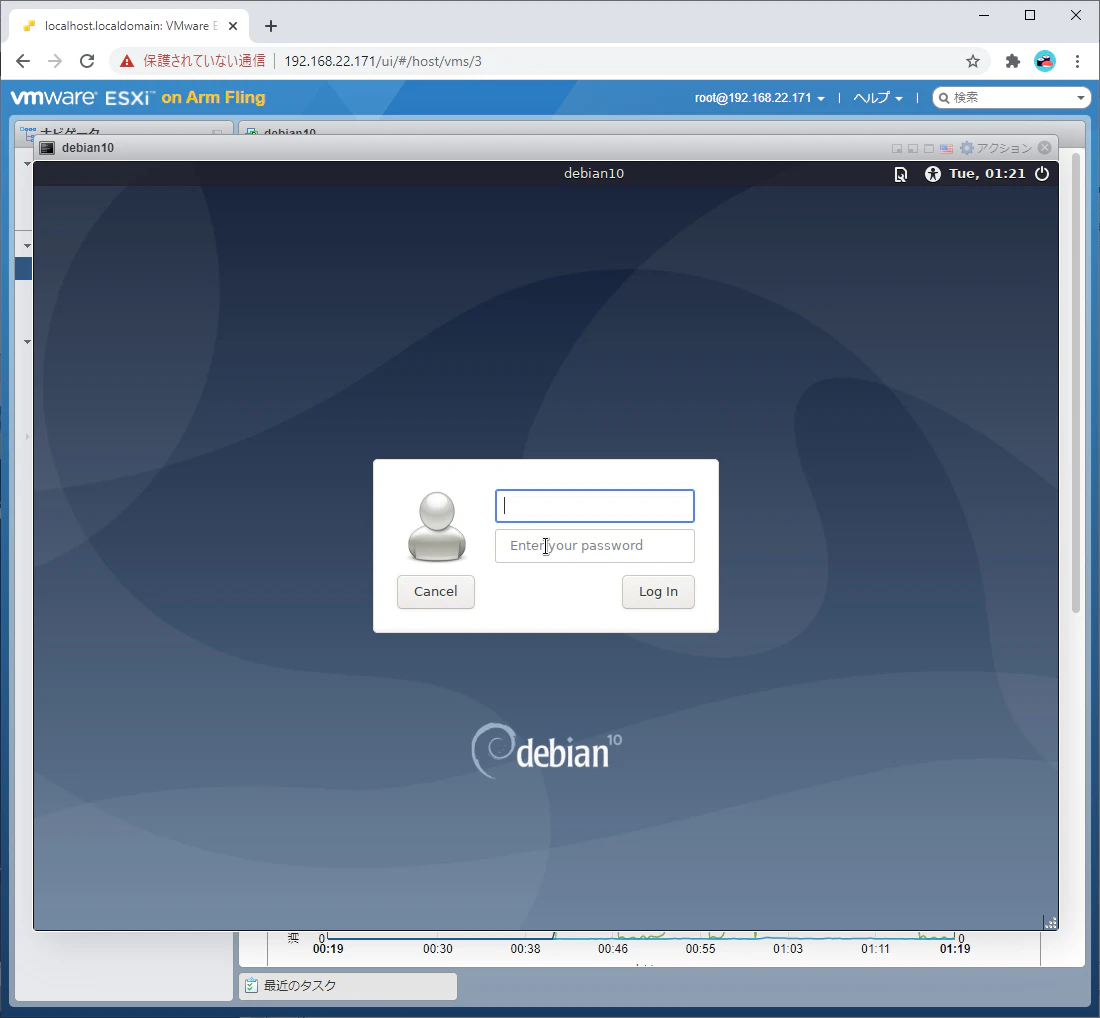The width and height of the screenshot is (1100, 1018).
Task: Close the localhost.localdomain tab
Action: [233, 26]
